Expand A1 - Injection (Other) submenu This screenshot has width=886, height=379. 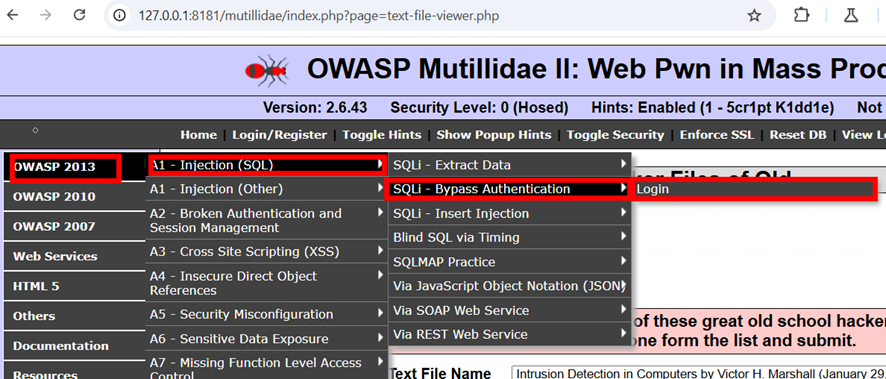click(266, 189)
